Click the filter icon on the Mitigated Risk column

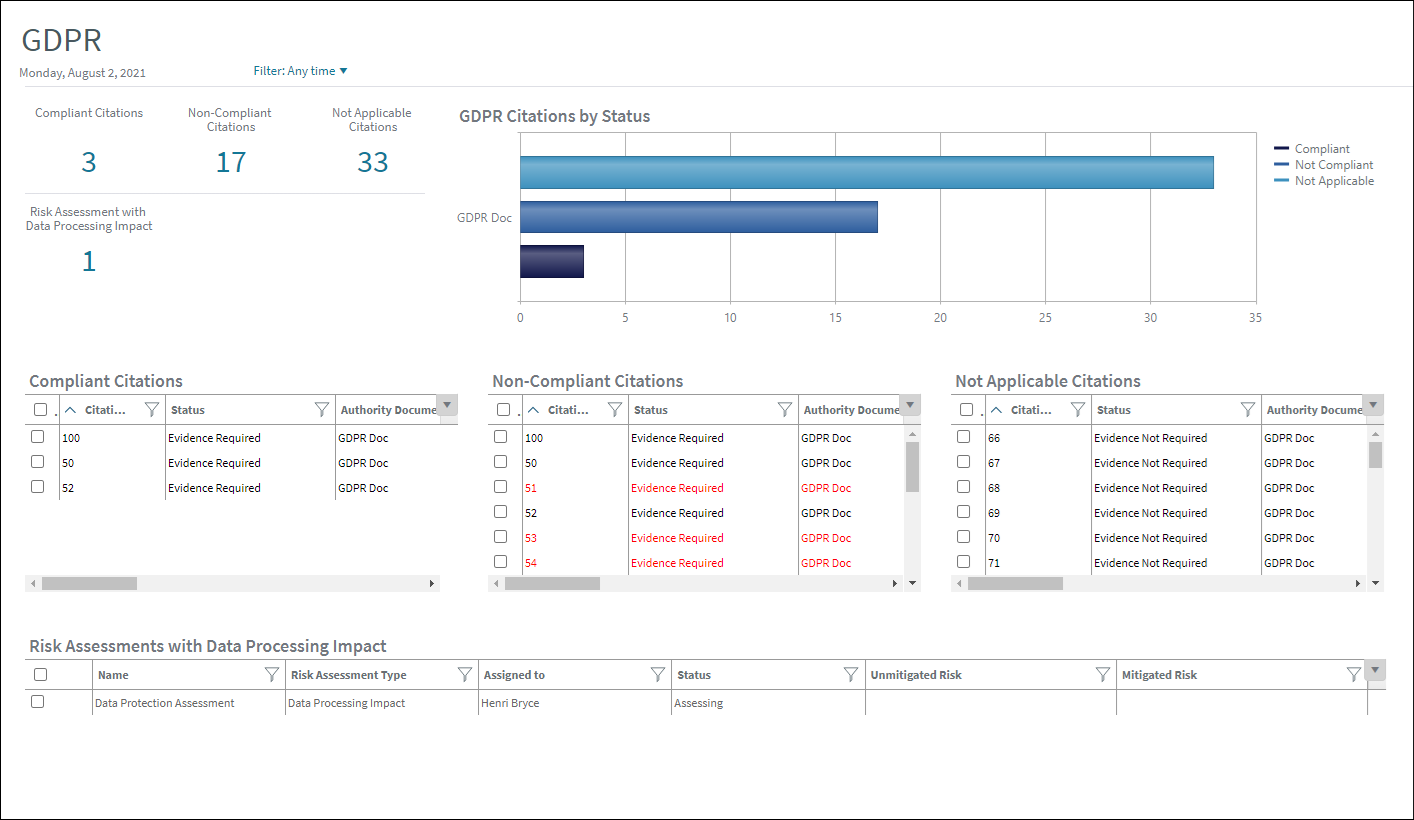(1355, 674)
